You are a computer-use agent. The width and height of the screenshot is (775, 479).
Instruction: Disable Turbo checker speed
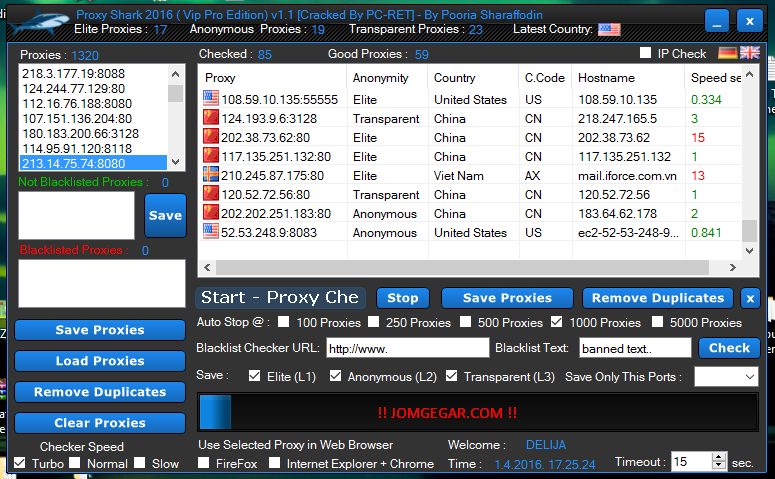(x=20, y=463)
